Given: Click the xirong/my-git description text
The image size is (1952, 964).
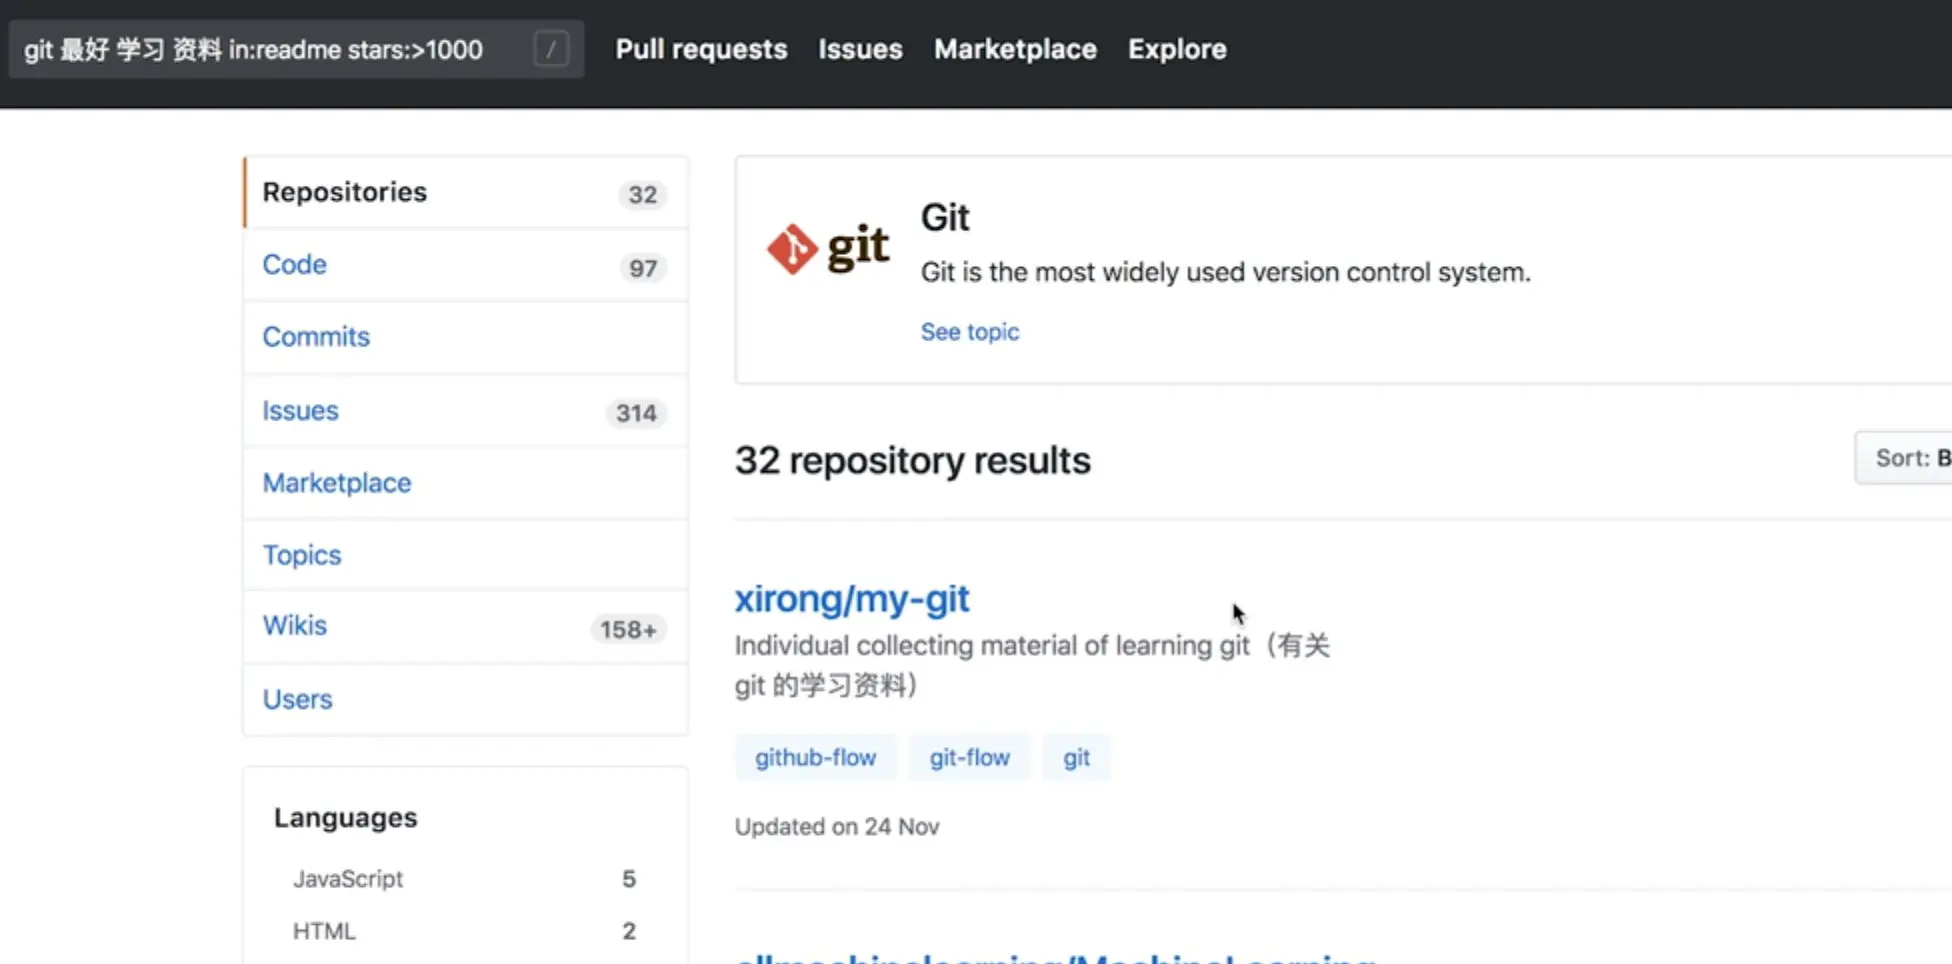Looking at the screenshot, I should (1032, 666).
